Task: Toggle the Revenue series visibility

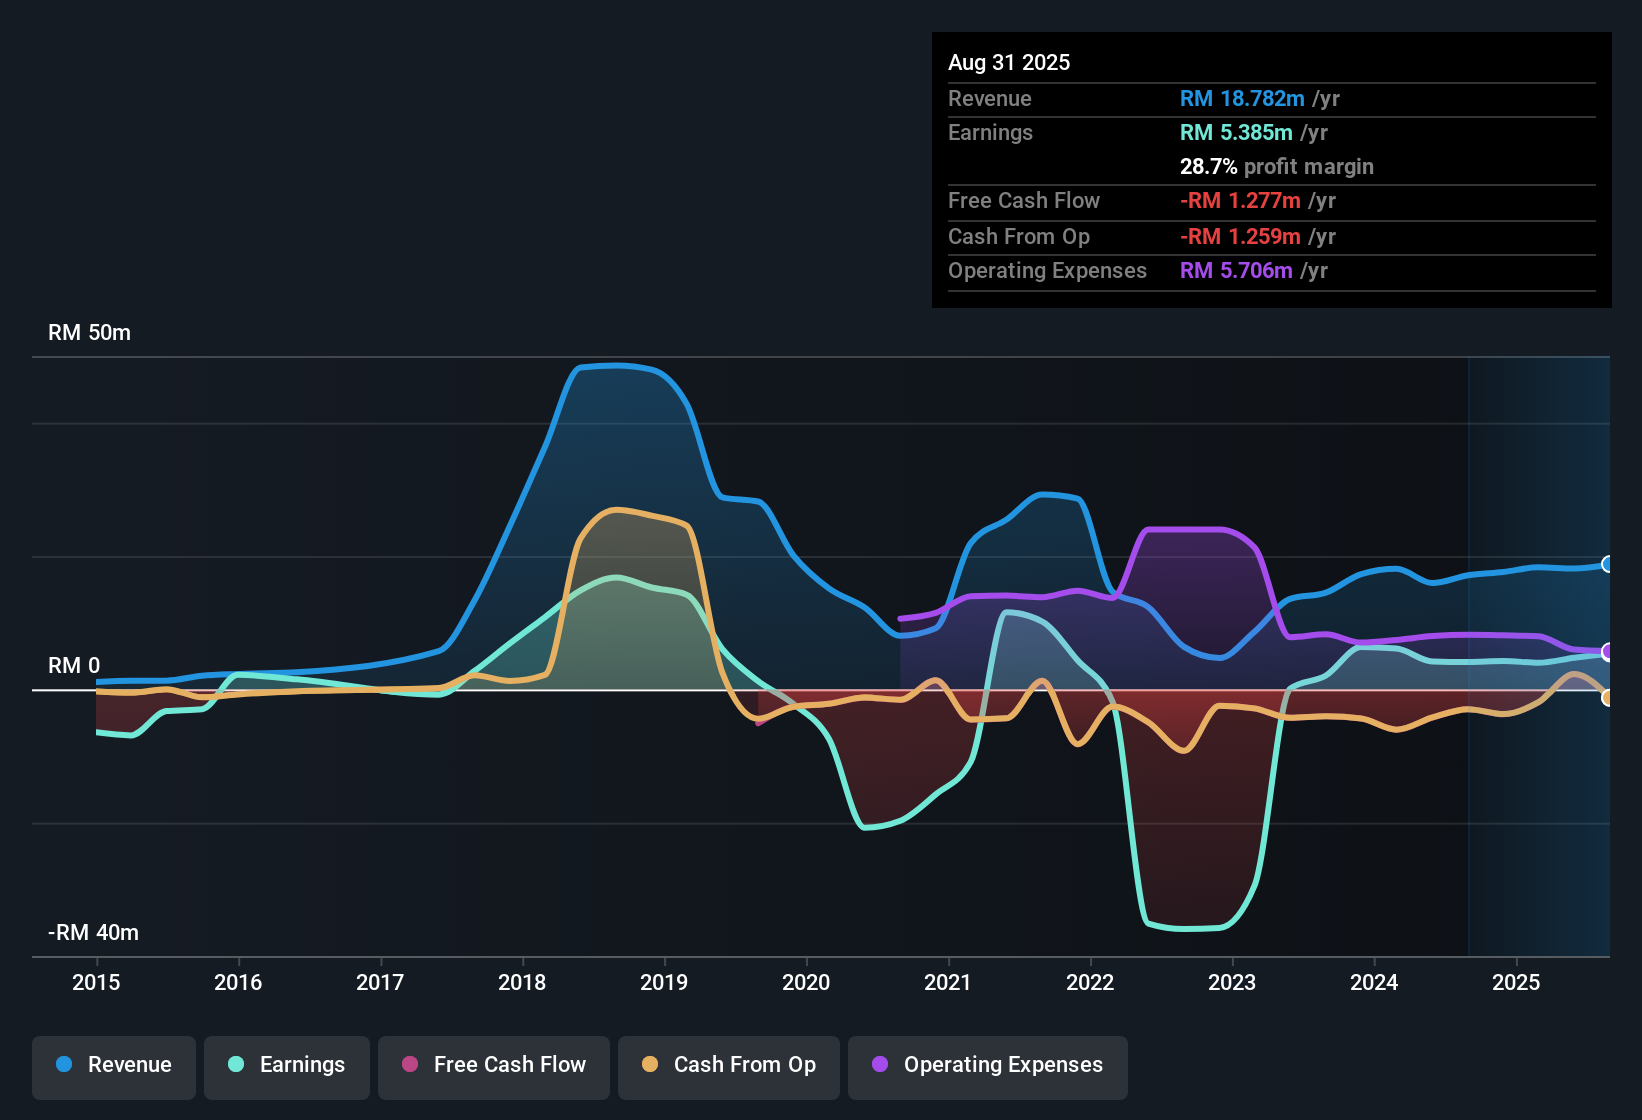Action: (113, 1065)
